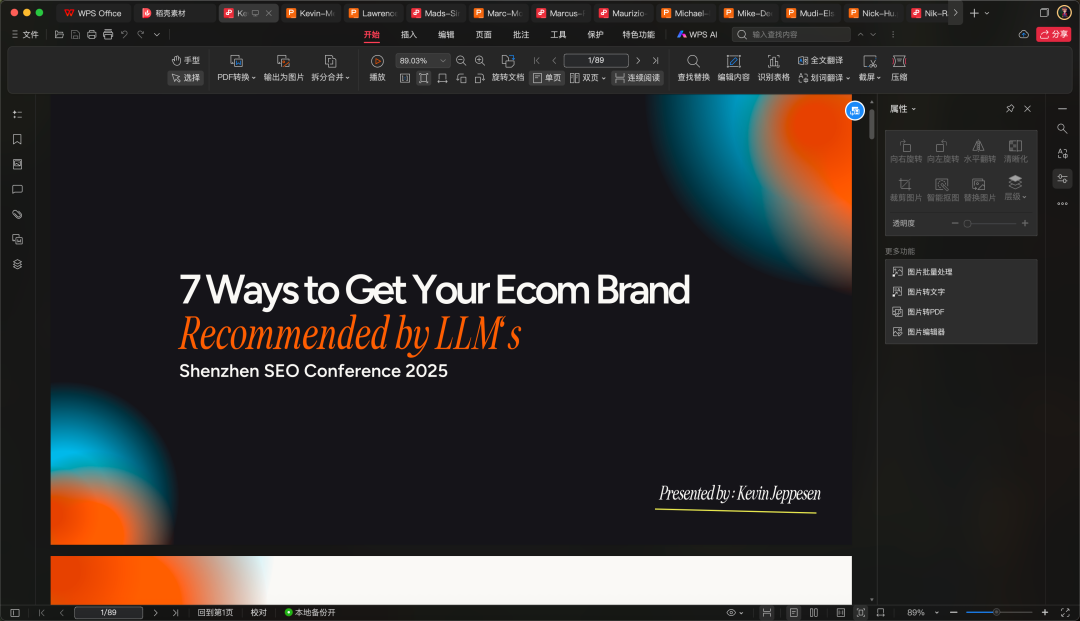Enable Double Page (双页) view

pos(588,78)
